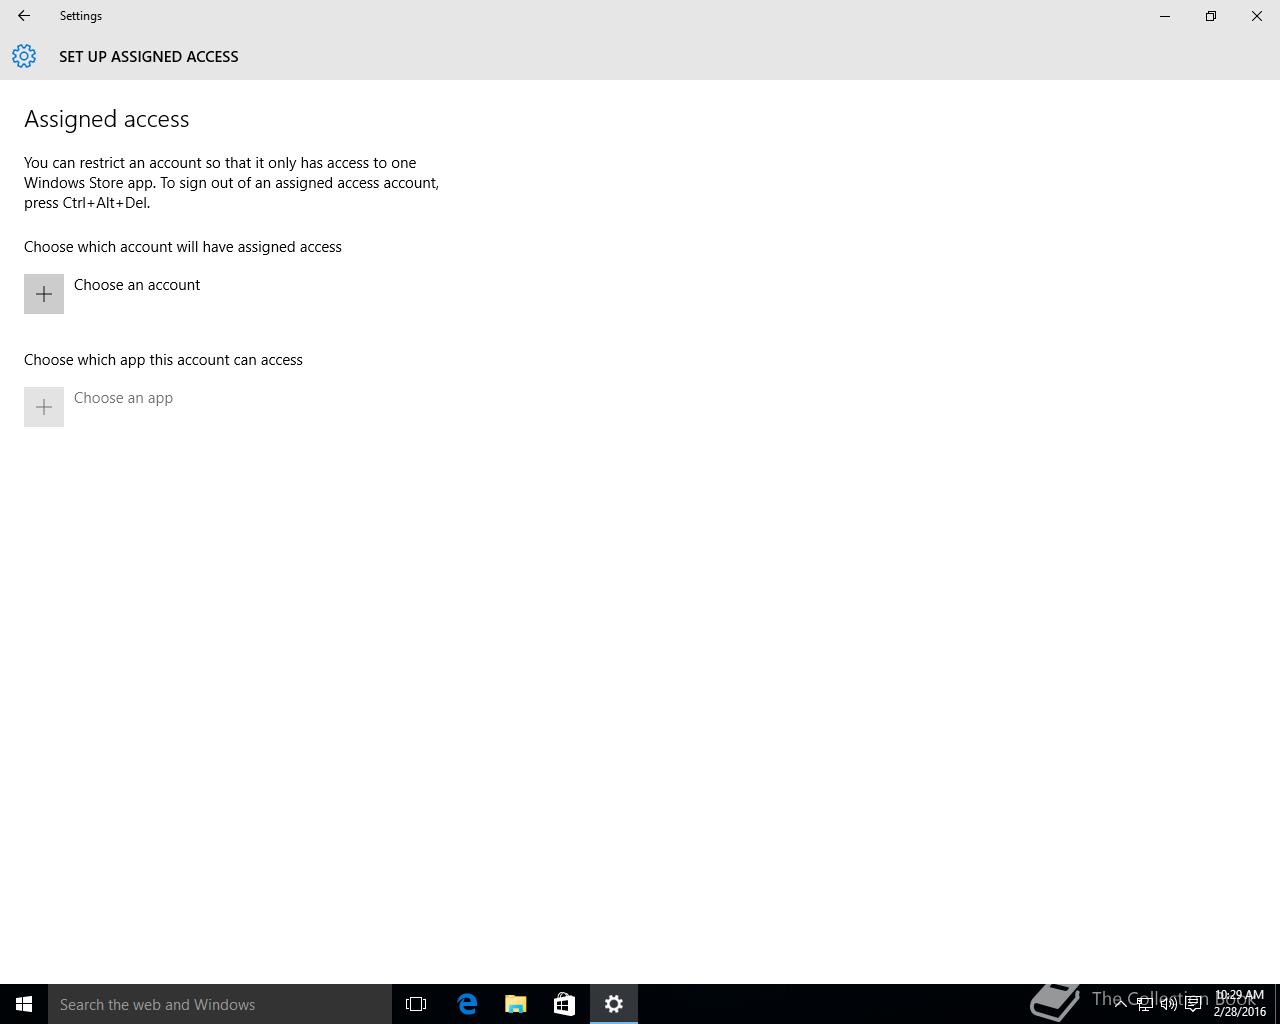The image size is (1280, 1024).
Task: Click 'Choose which account will have assigned access'
Action: [183, 247]
